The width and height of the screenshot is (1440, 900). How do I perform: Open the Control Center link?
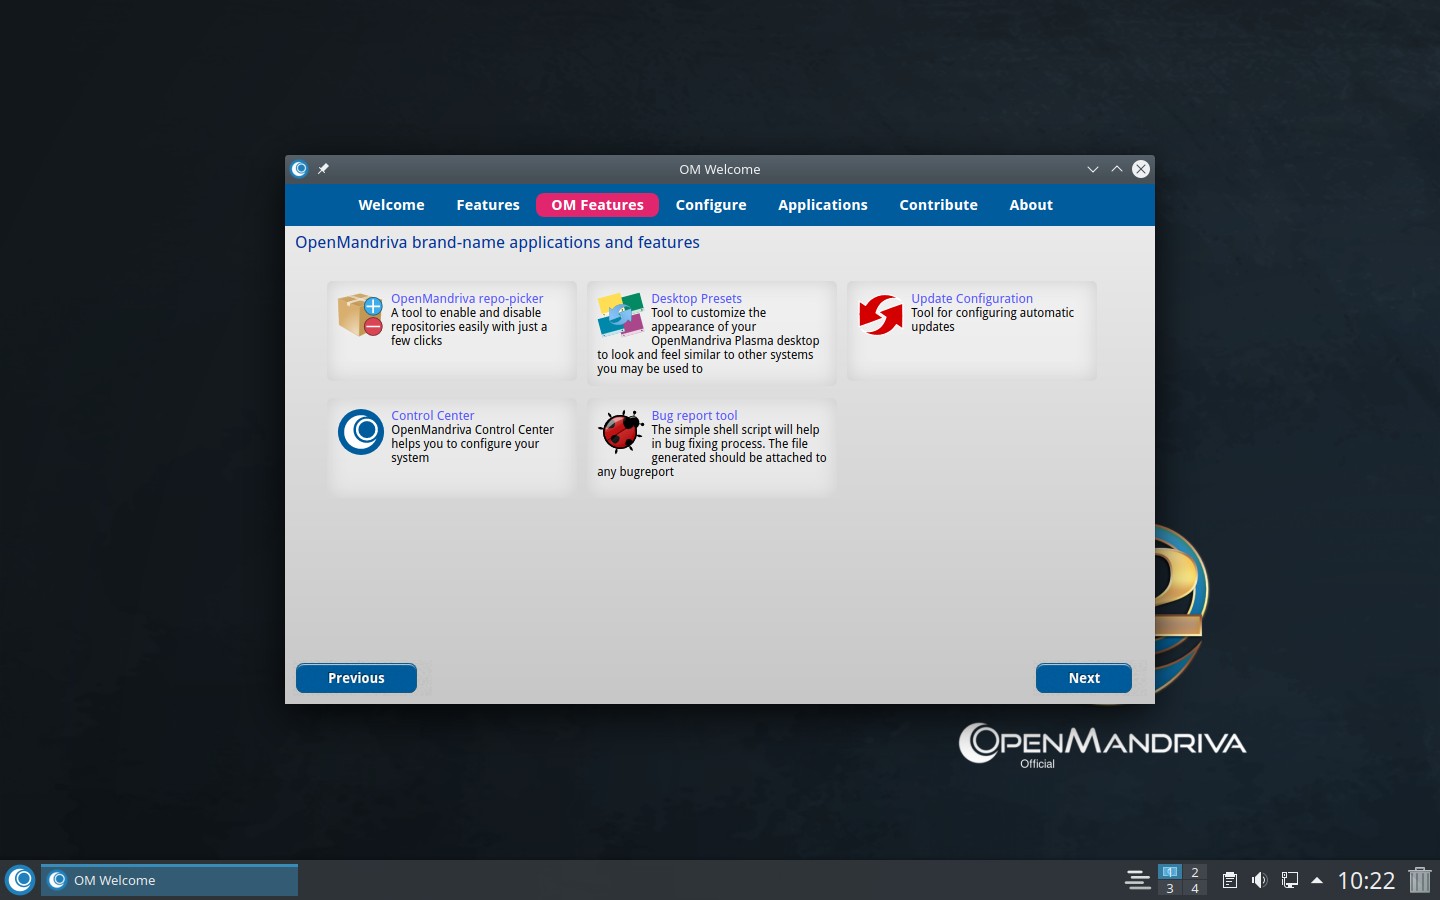click(432, 415)
